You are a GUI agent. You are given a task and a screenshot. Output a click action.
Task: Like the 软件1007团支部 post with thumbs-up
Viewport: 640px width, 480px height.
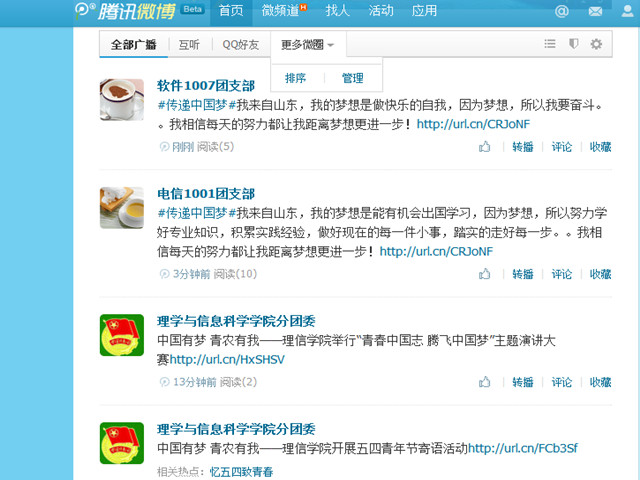click(x=484, y=147)
